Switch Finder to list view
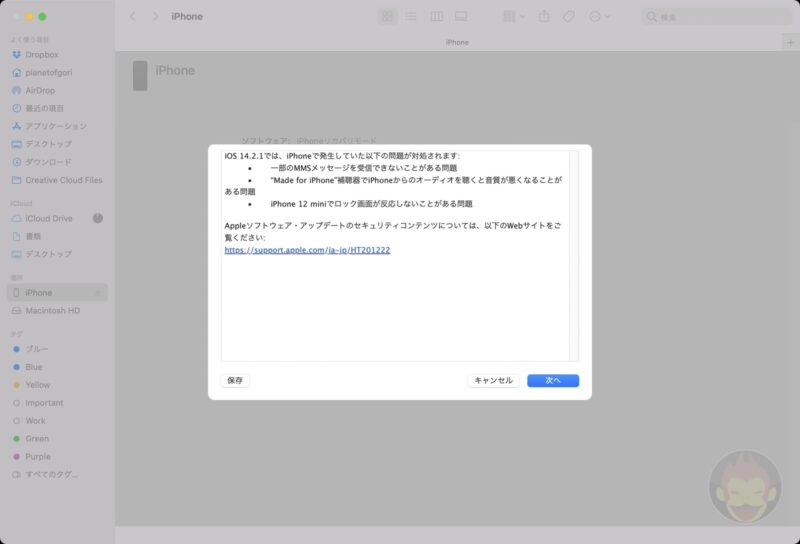 click(x=411, y=17)
